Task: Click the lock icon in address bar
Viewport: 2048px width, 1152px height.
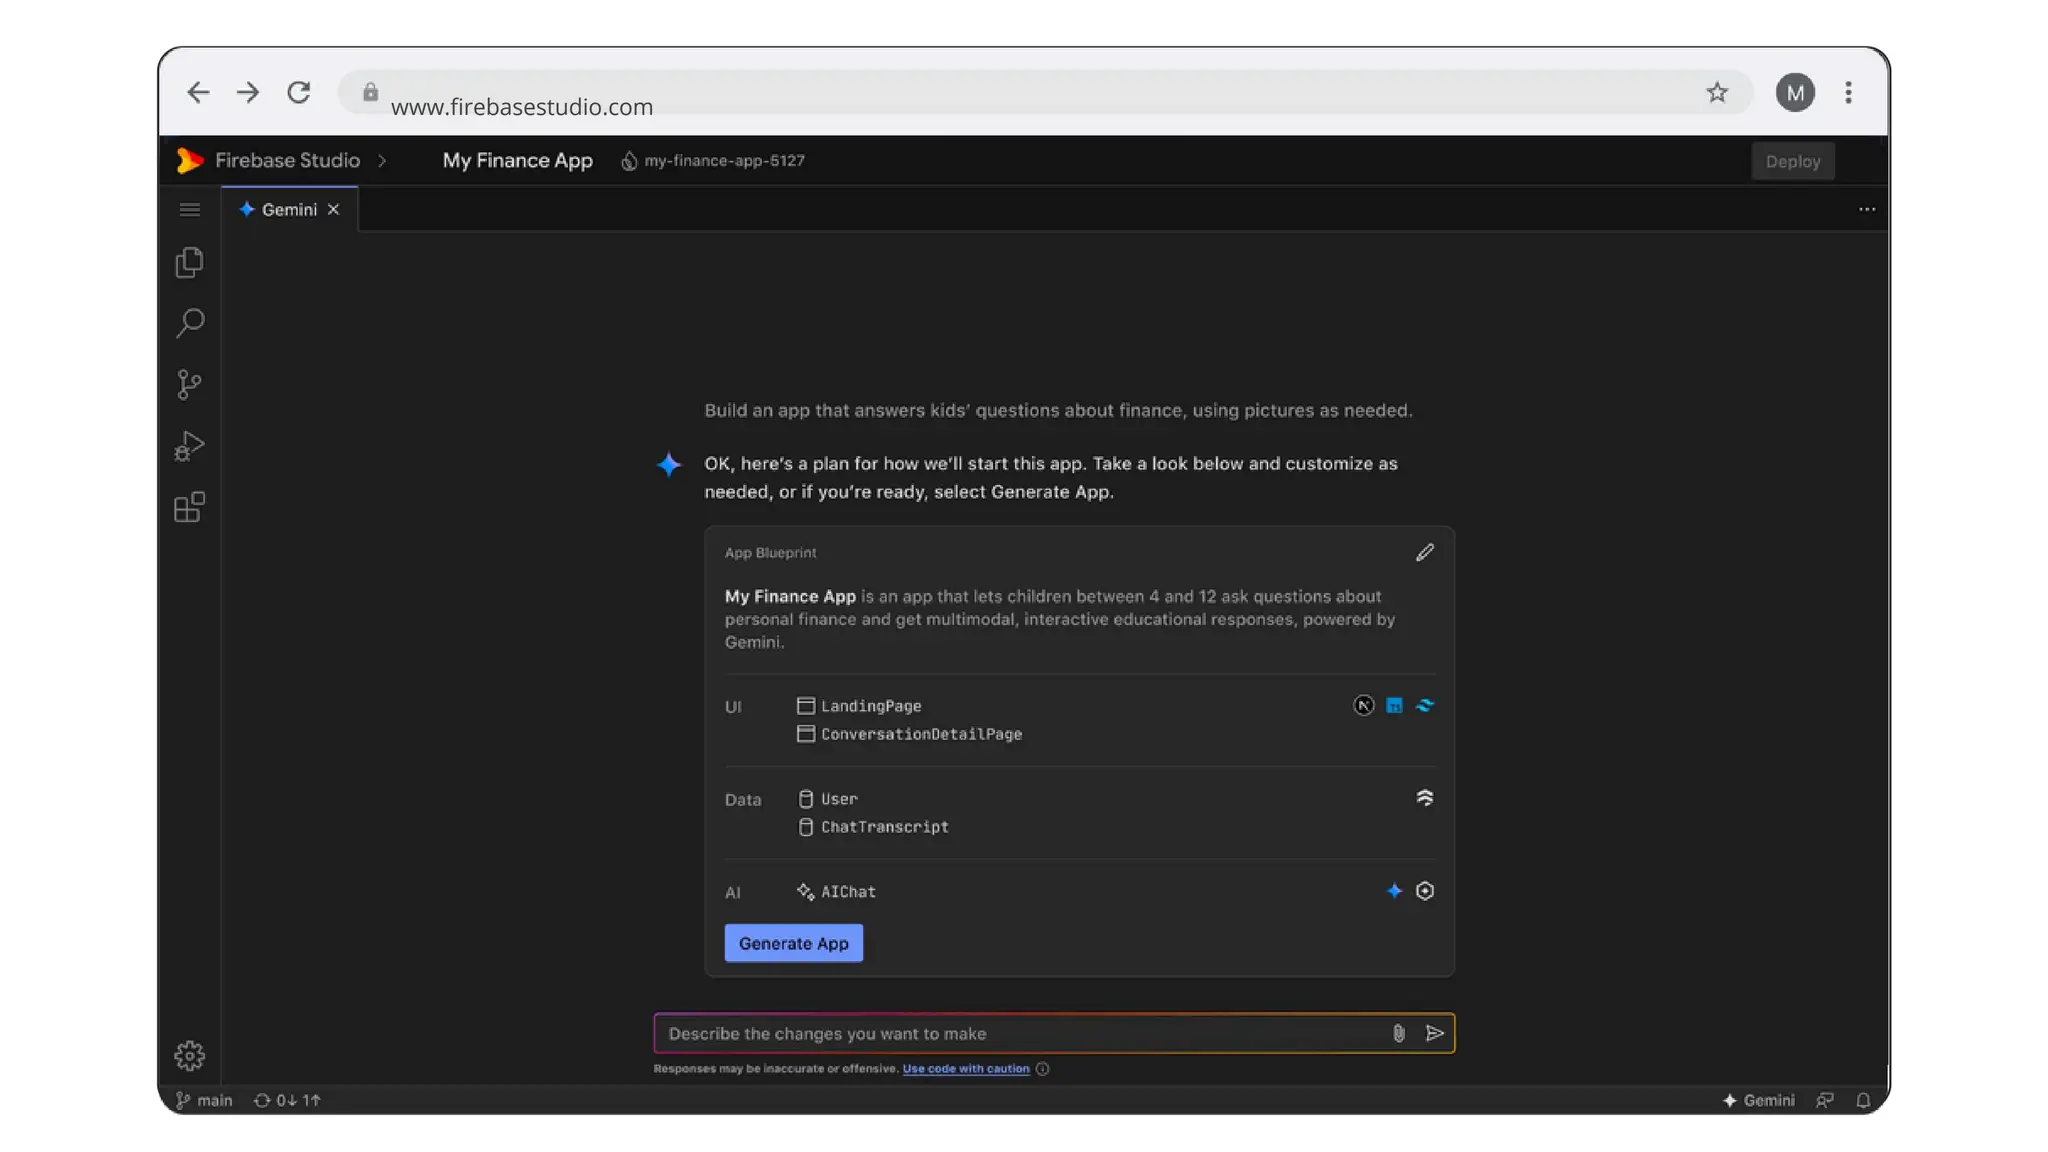Action: click(370, 92)
